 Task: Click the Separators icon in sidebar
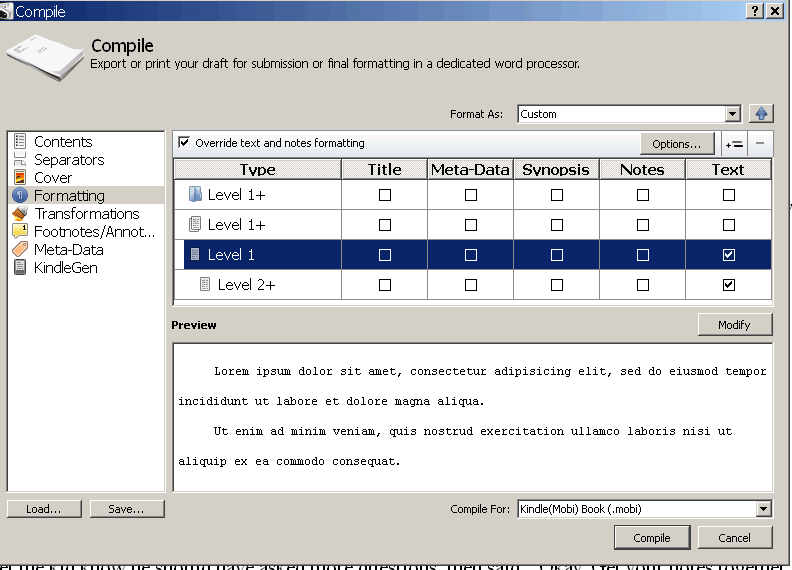pyautogui.click(x=20, y=160)
